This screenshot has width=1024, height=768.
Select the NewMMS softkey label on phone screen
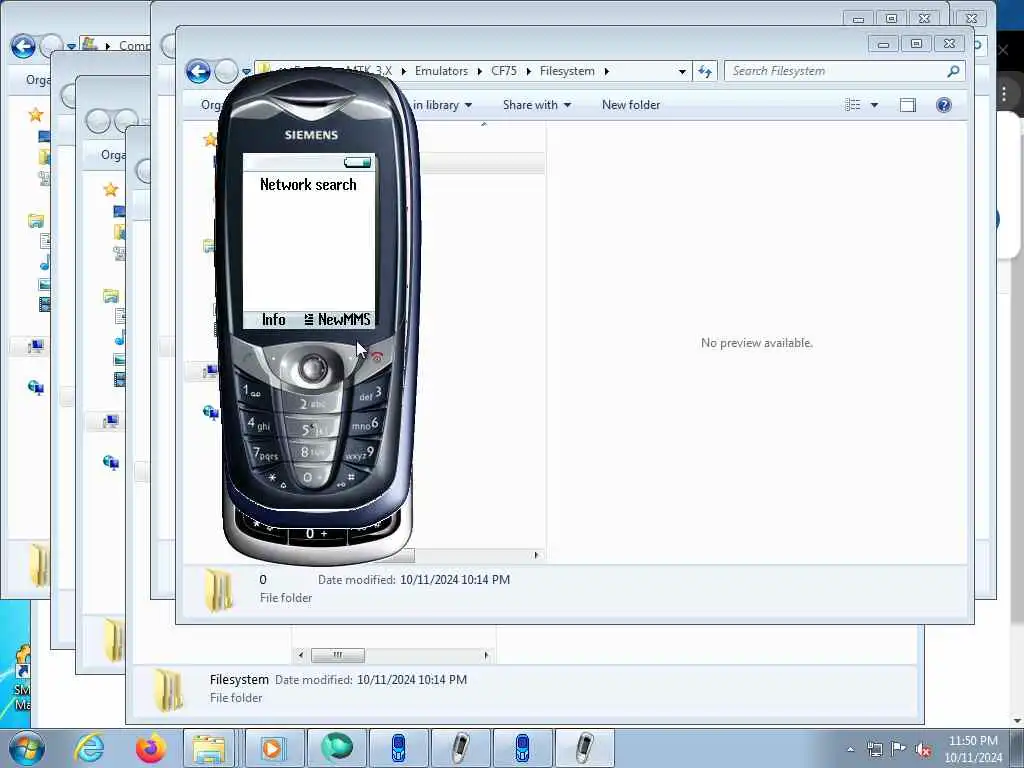click(344, 319)
